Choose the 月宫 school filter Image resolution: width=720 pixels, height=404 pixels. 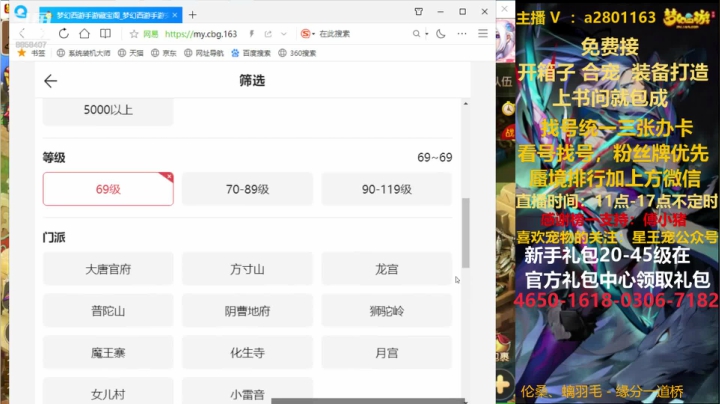pos(387,353)
